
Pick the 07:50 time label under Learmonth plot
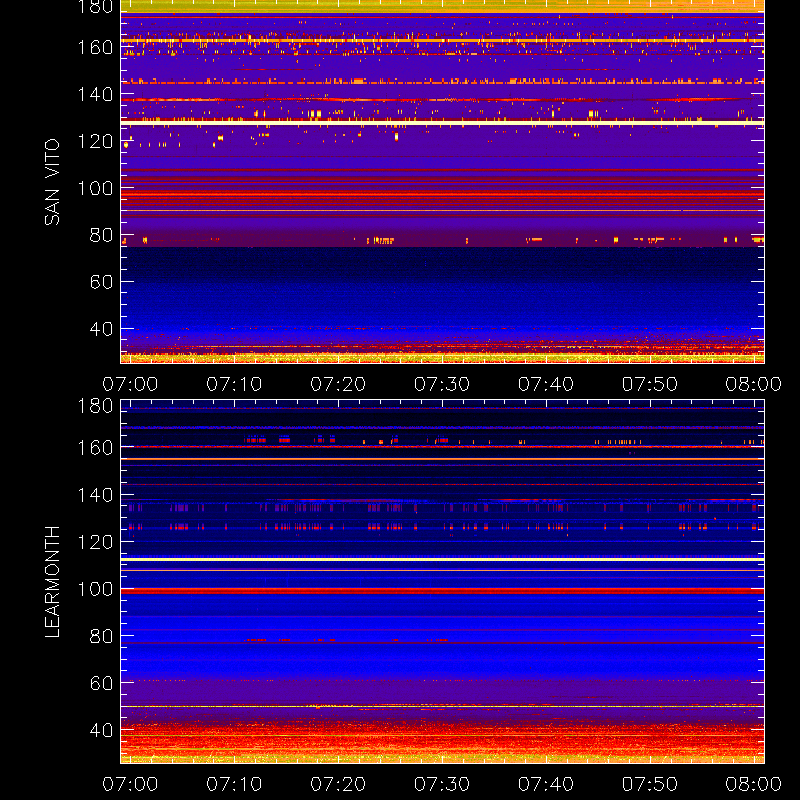click(x=650, y=784)
